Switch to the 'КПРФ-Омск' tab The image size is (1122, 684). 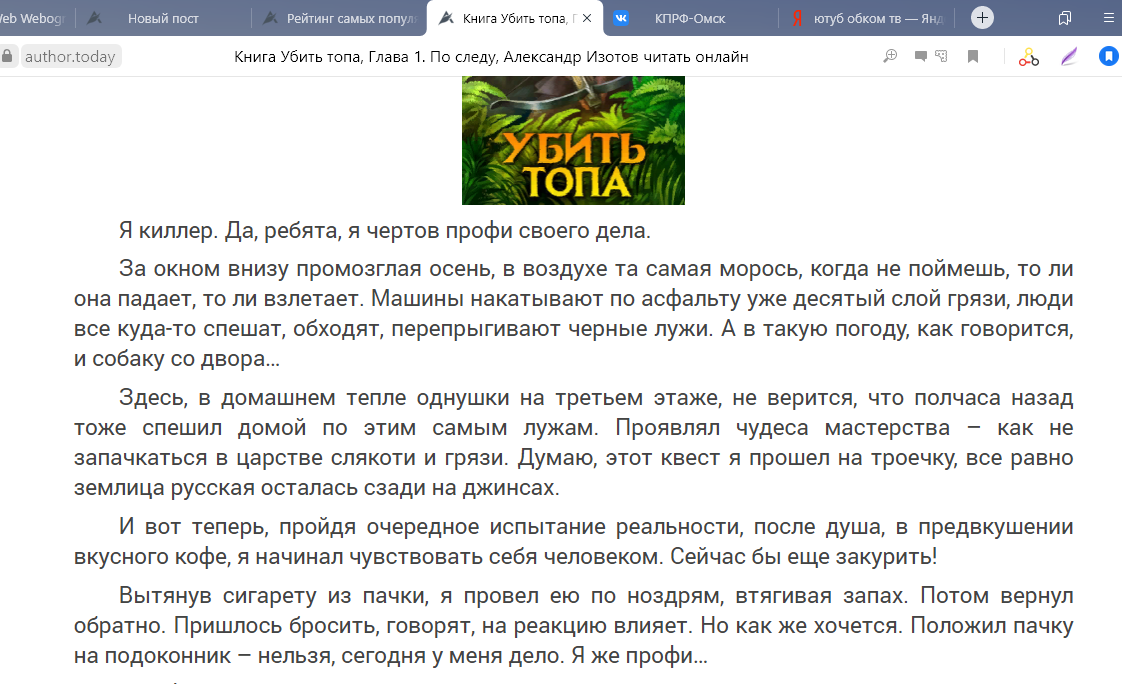(x=689, y=18)
